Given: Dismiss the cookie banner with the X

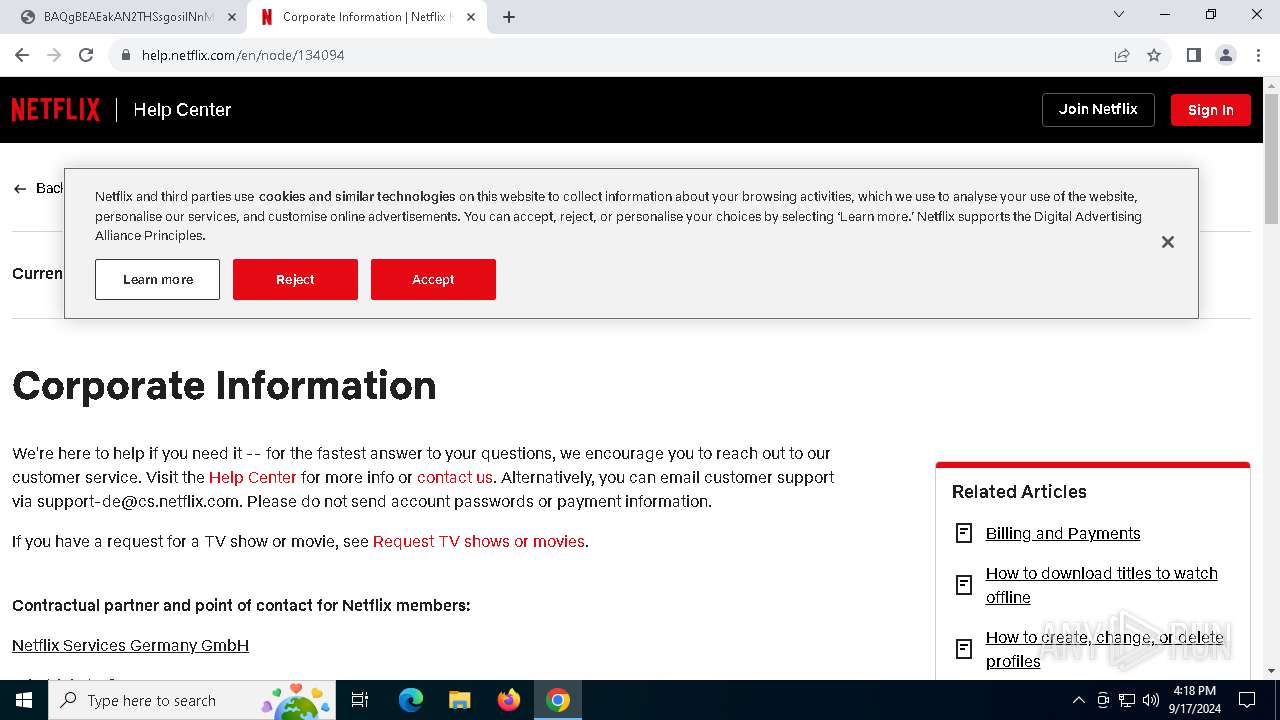Looking at the screenshot, I should (x=1167, y=242).
